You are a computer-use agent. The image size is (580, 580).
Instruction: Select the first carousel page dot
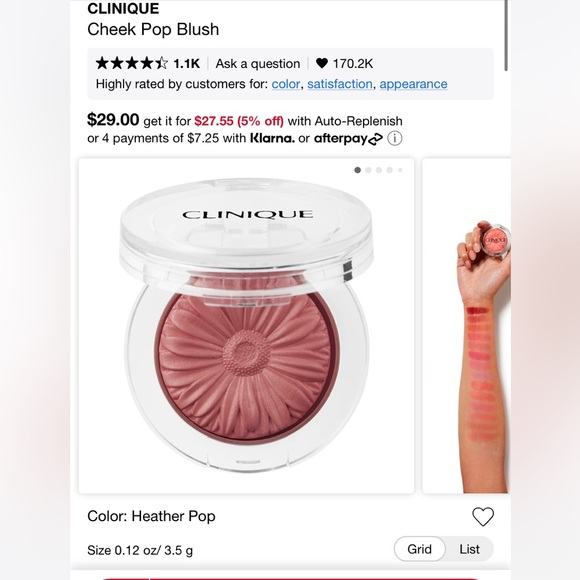(357, 170)
